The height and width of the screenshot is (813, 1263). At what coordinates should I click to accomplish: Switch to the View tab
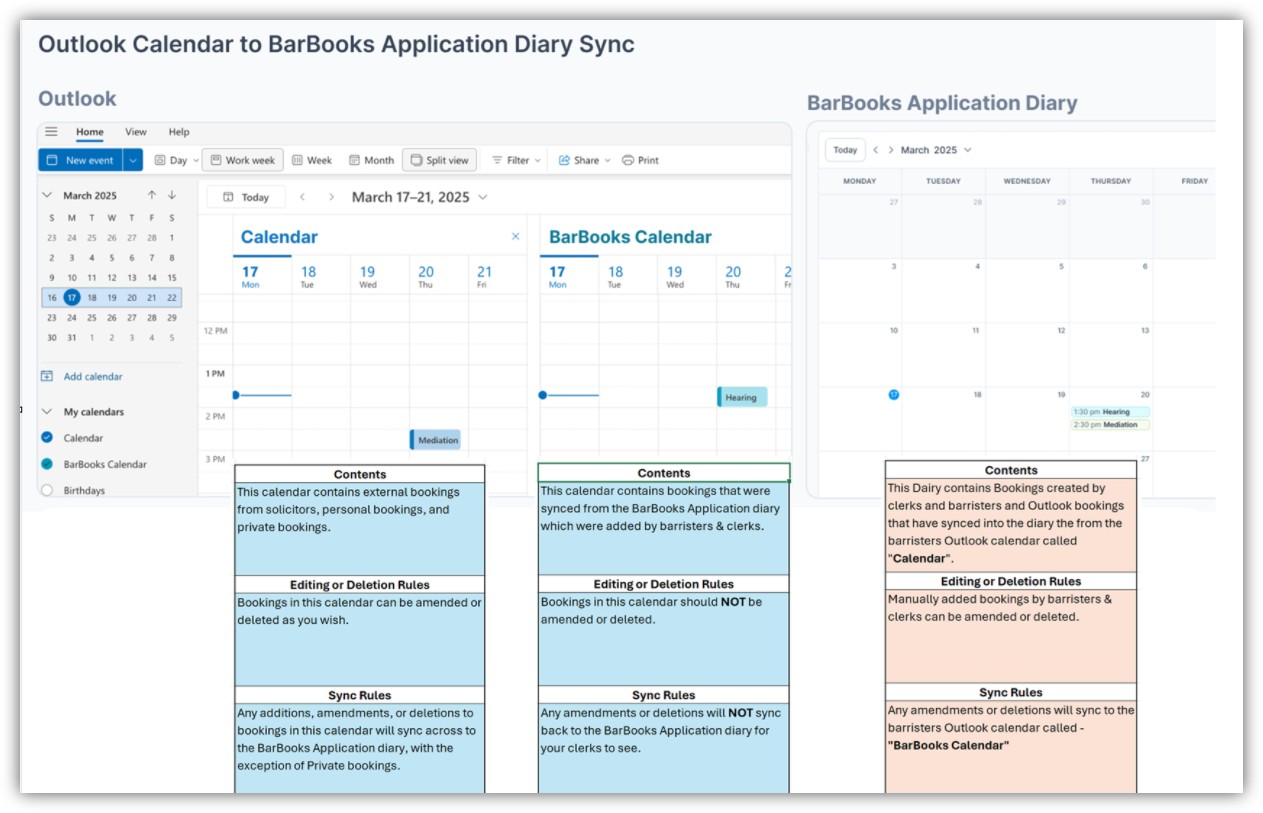coord(136,132)
